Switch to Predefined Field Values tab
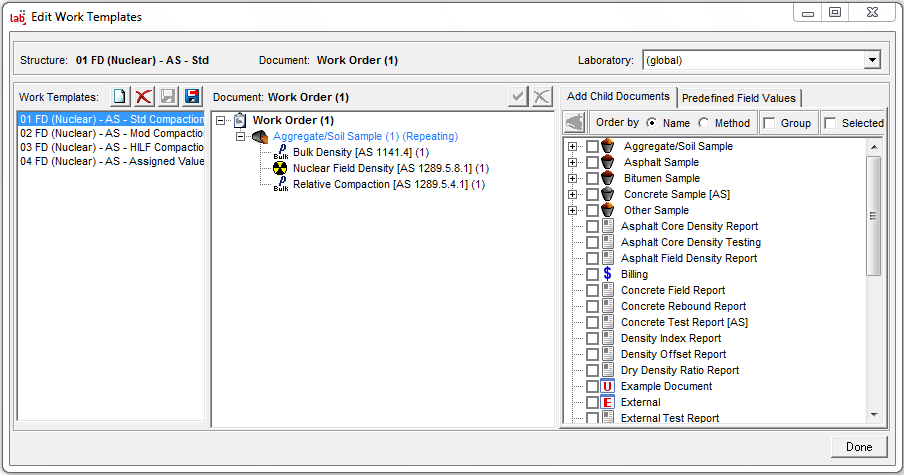The image size is (904, 475). pos(738,98)
